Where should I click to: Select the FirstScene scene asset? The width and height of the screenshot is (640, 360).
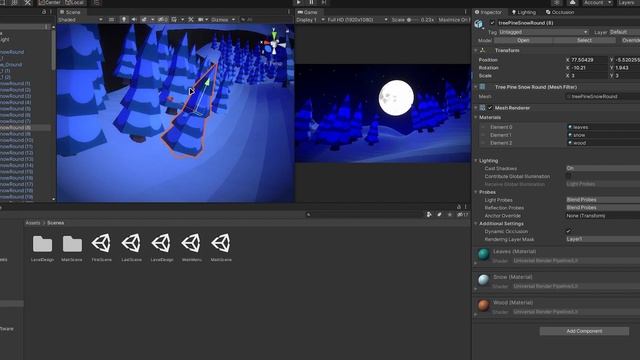101,248
